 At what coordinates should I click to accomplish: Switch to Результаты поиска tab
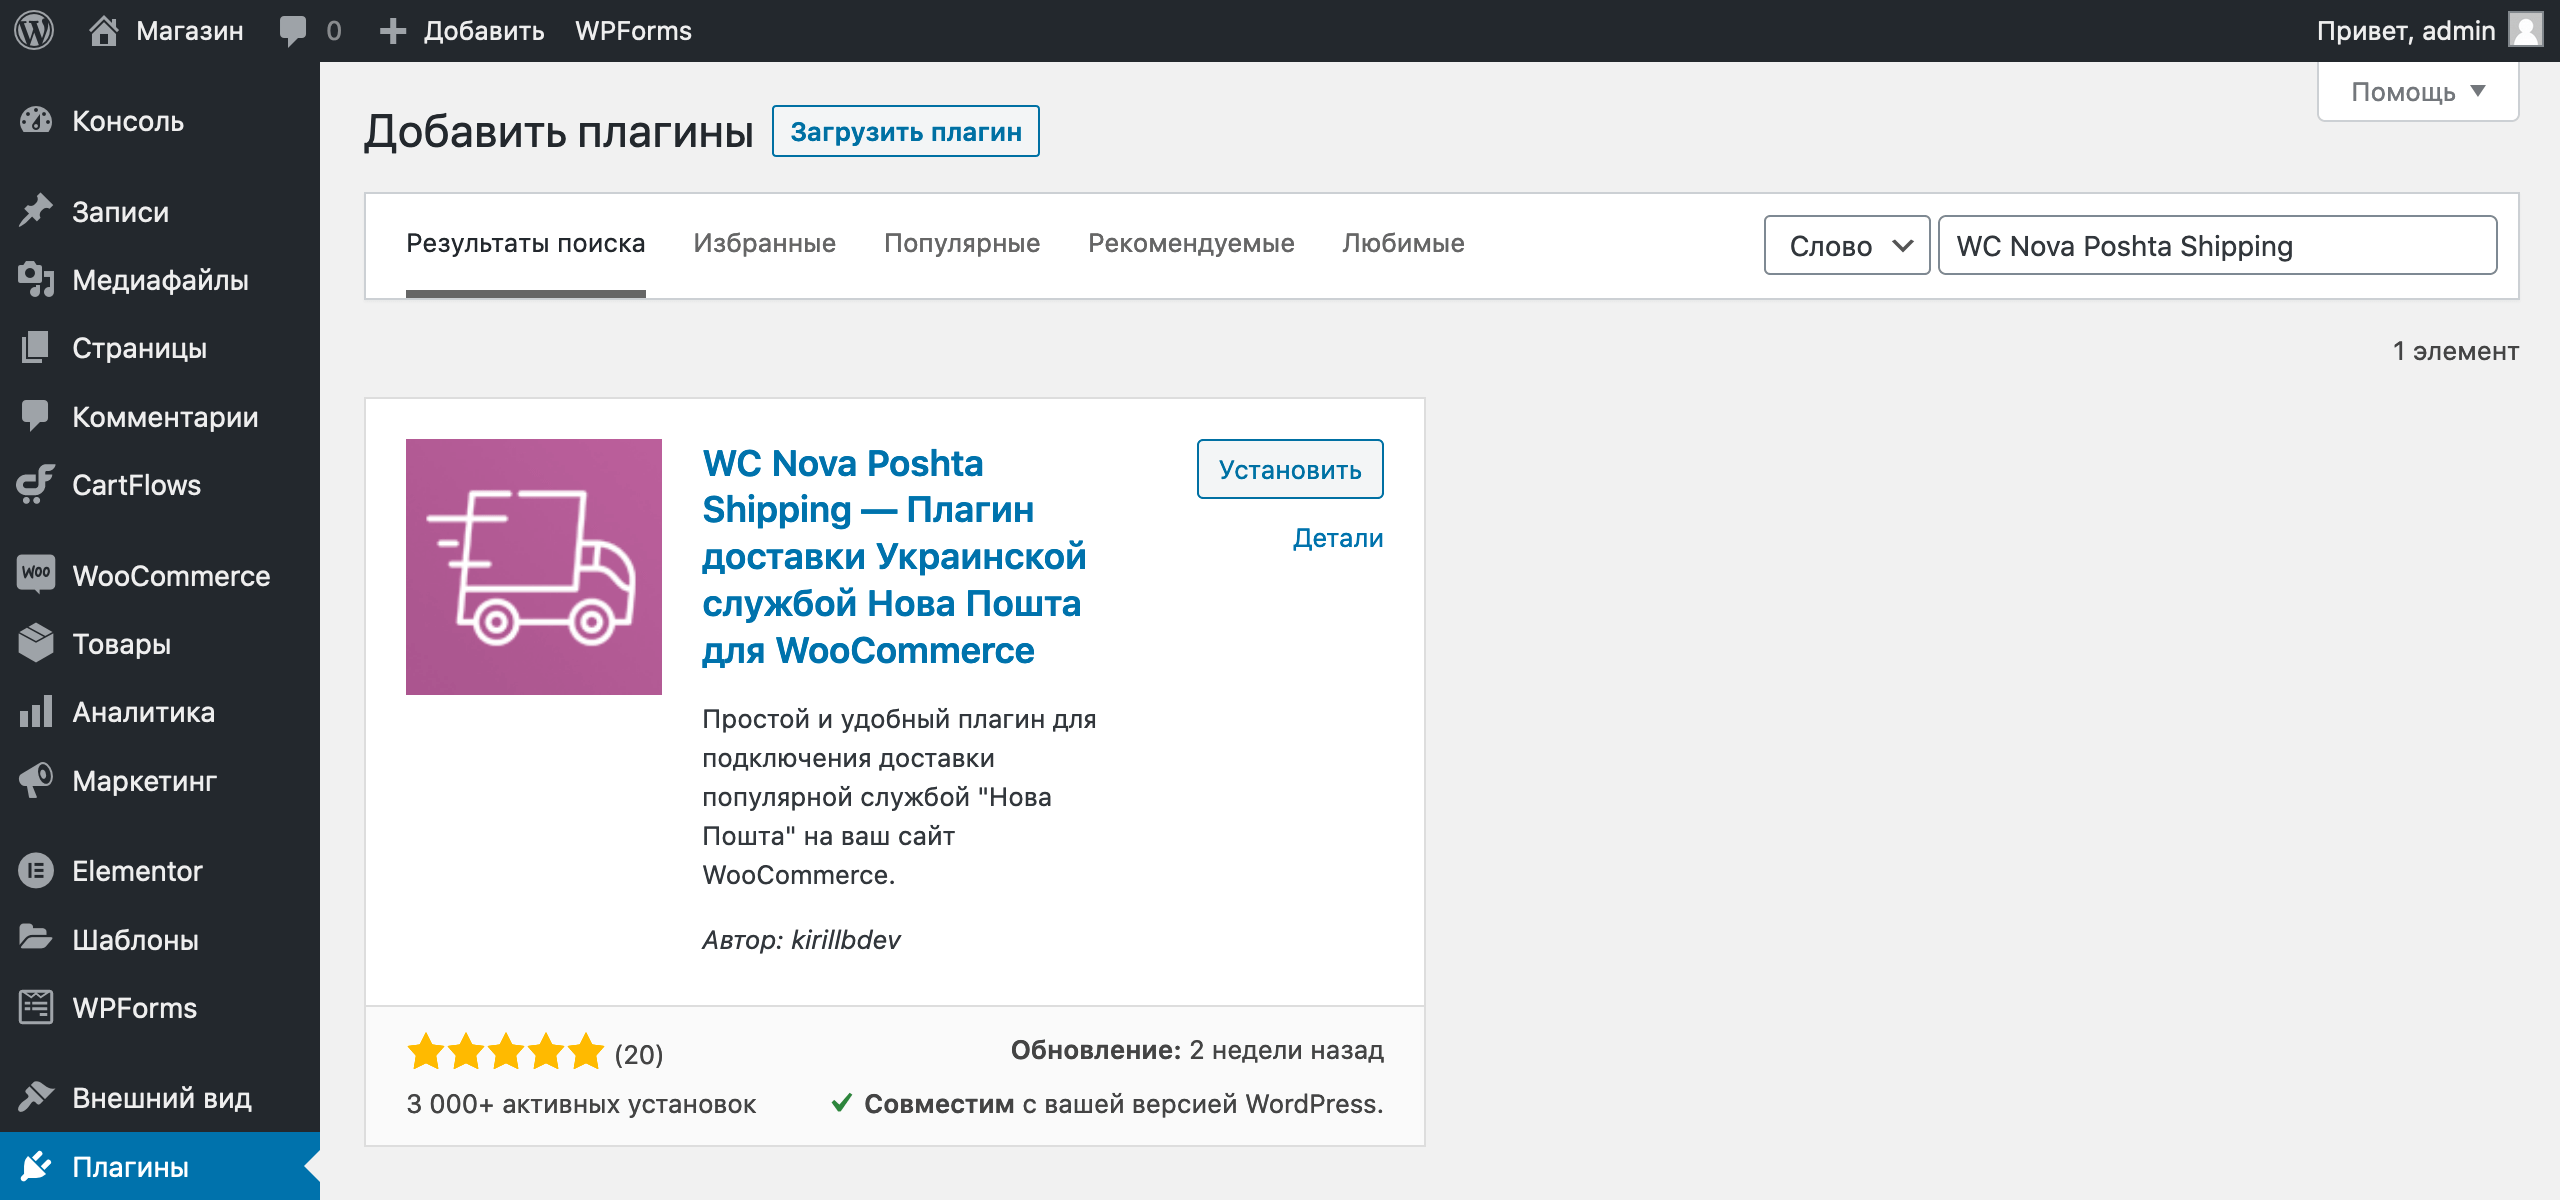pos(526,244)
